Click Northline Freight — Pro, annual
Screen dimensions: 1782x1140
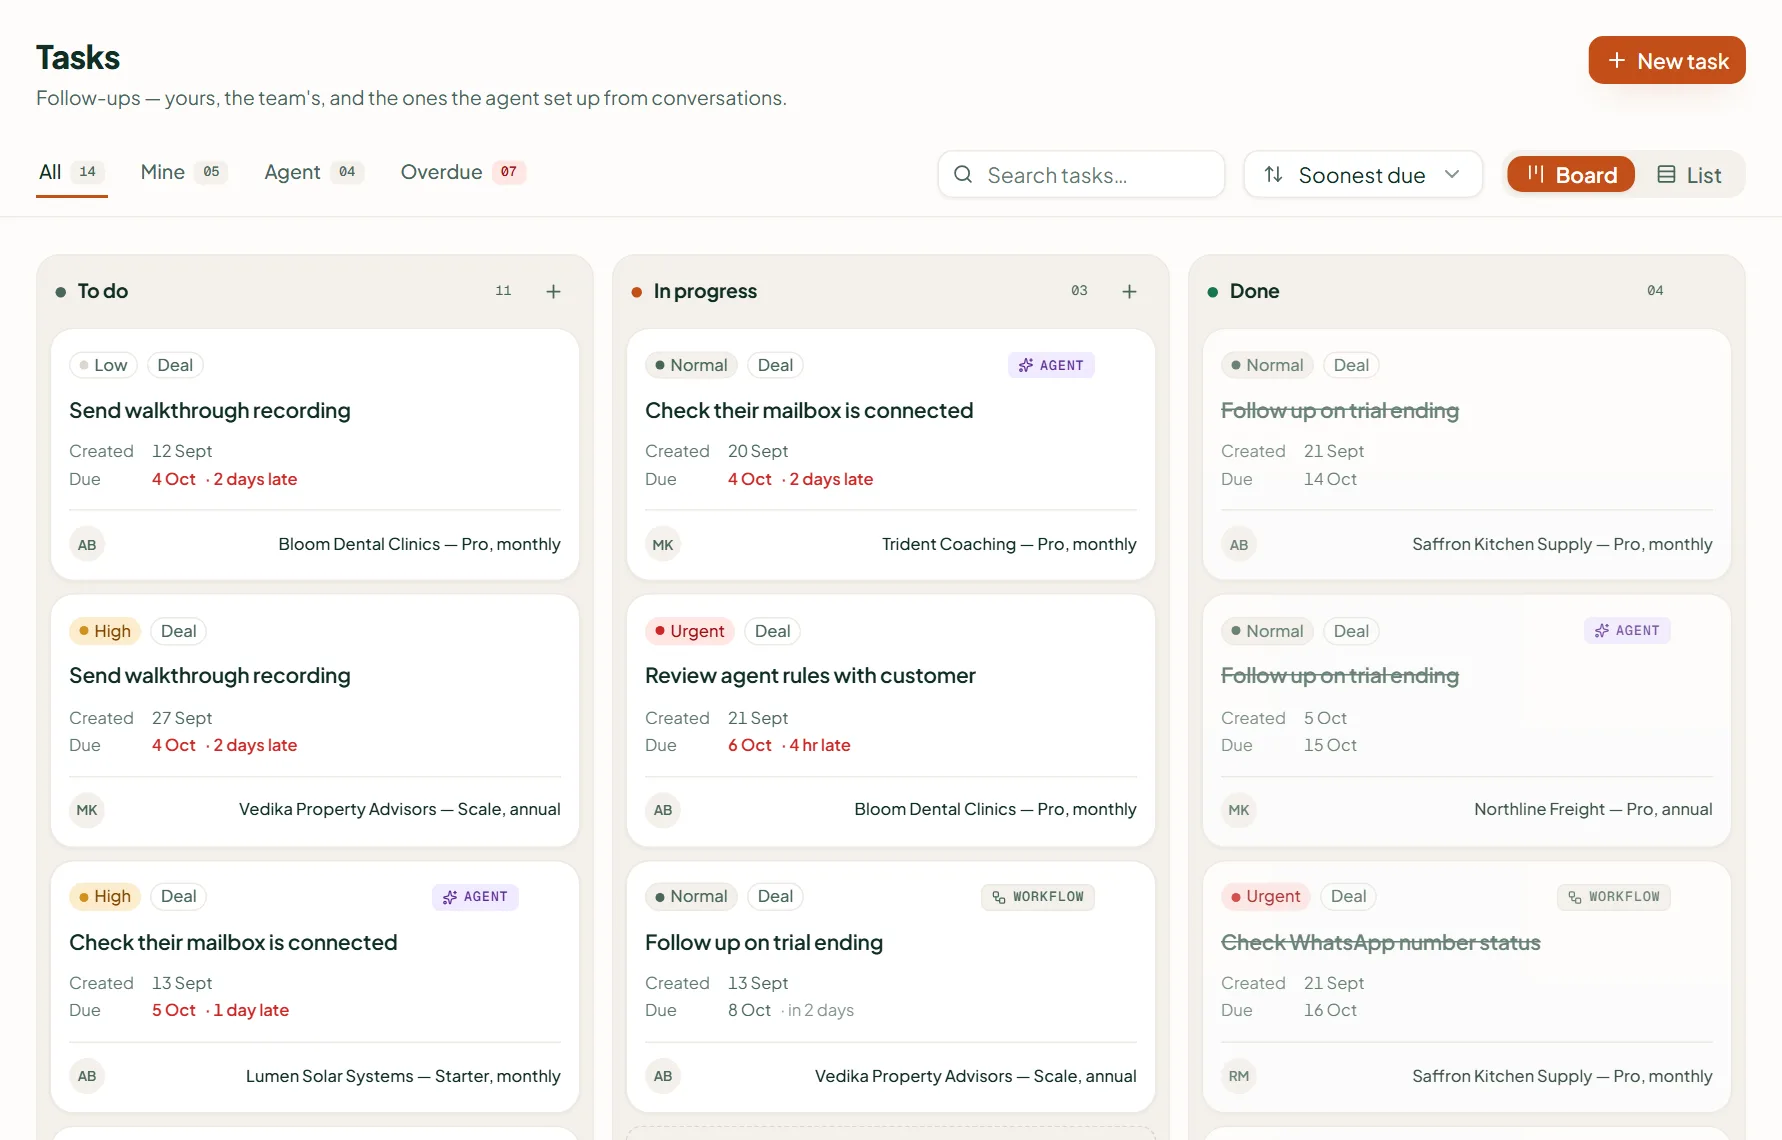click(x=1593, y=809)
